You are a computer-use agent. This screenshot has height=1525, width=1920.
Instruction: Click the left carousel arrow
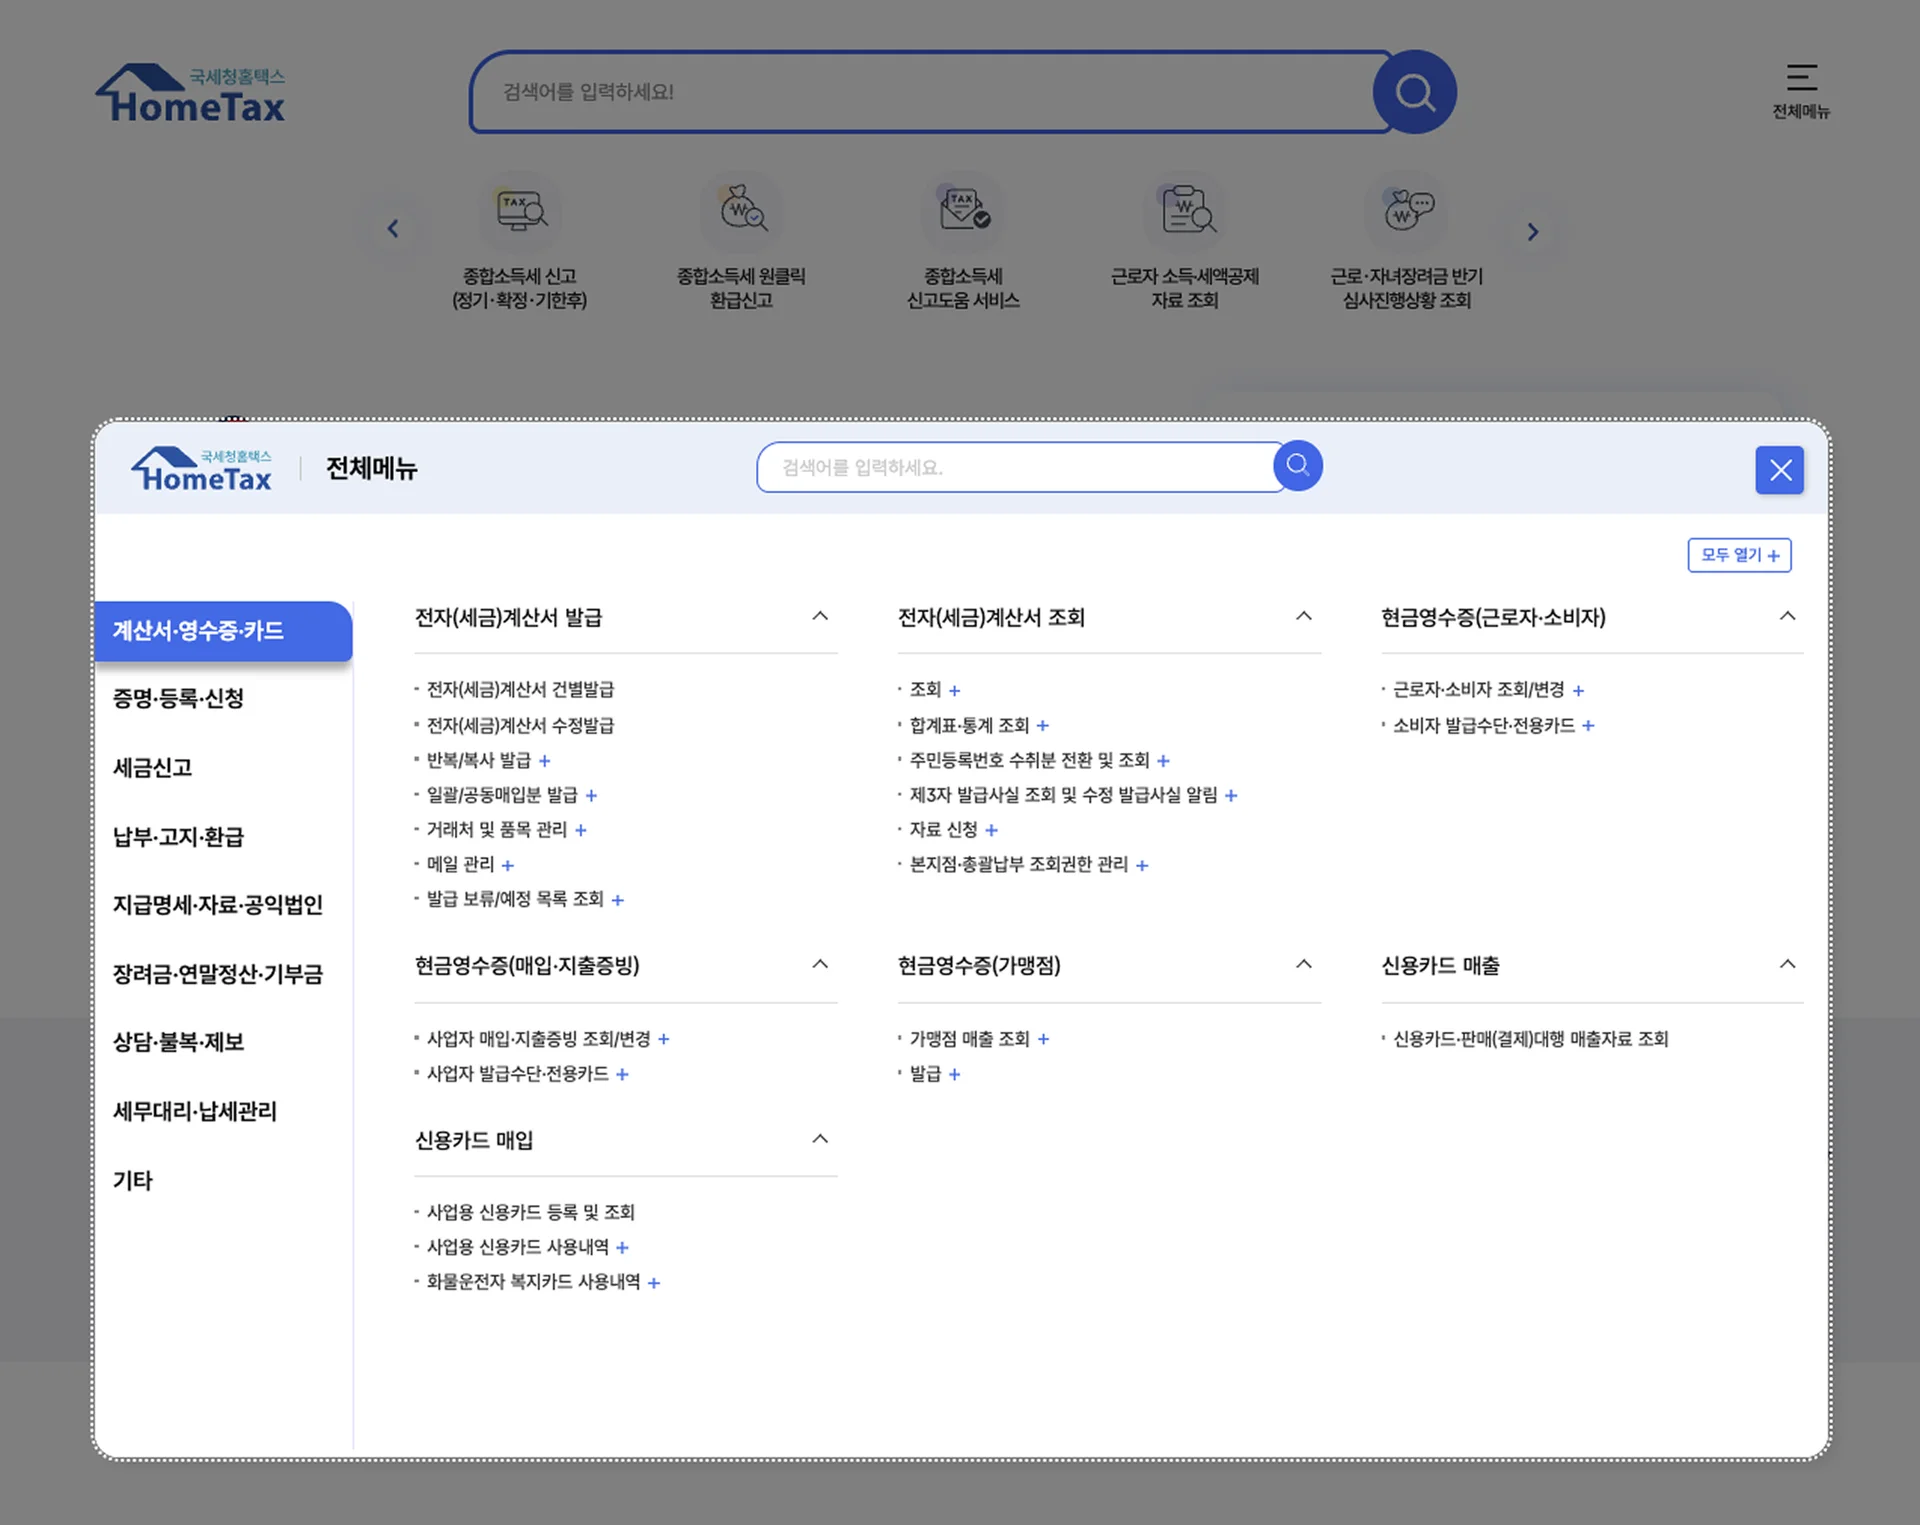[x=393, y=229]
